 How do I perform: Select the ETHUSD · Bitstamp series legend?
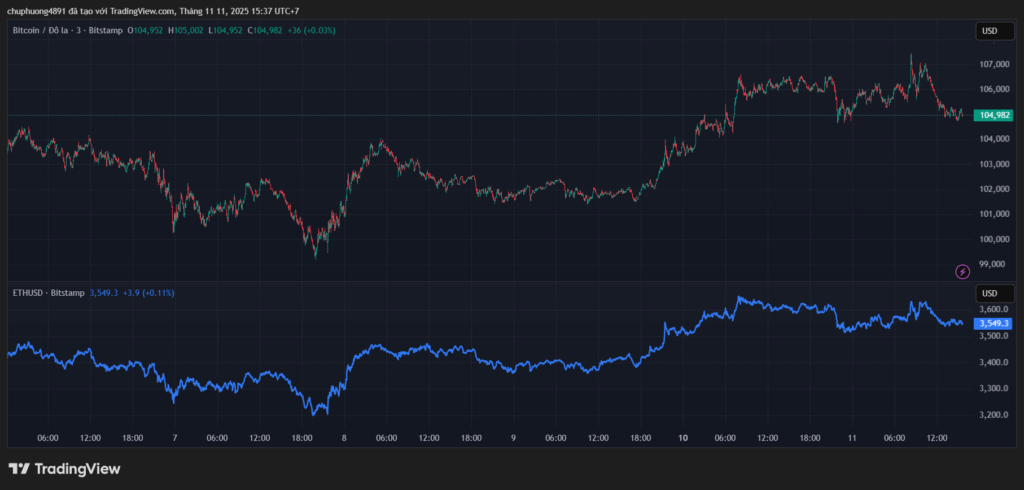click(47, 293)
